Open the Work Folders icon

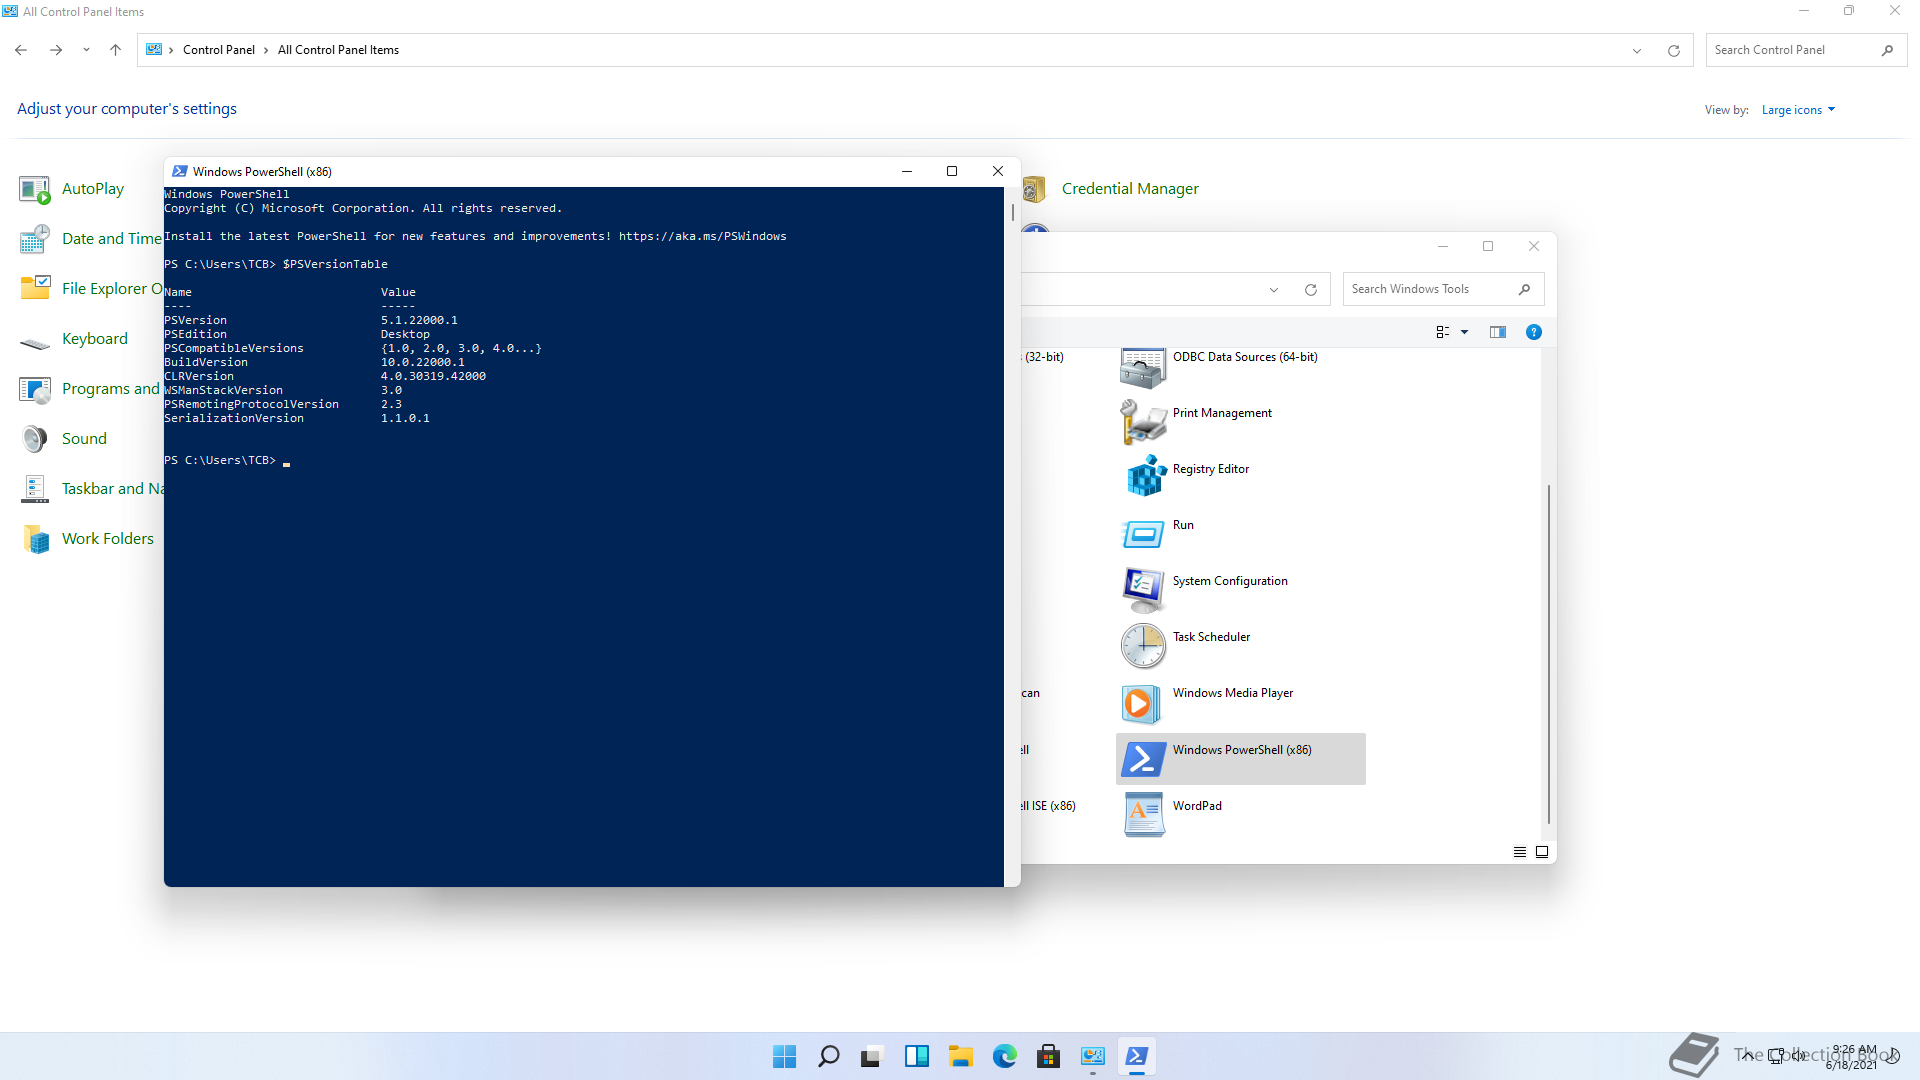click(35, 539)
